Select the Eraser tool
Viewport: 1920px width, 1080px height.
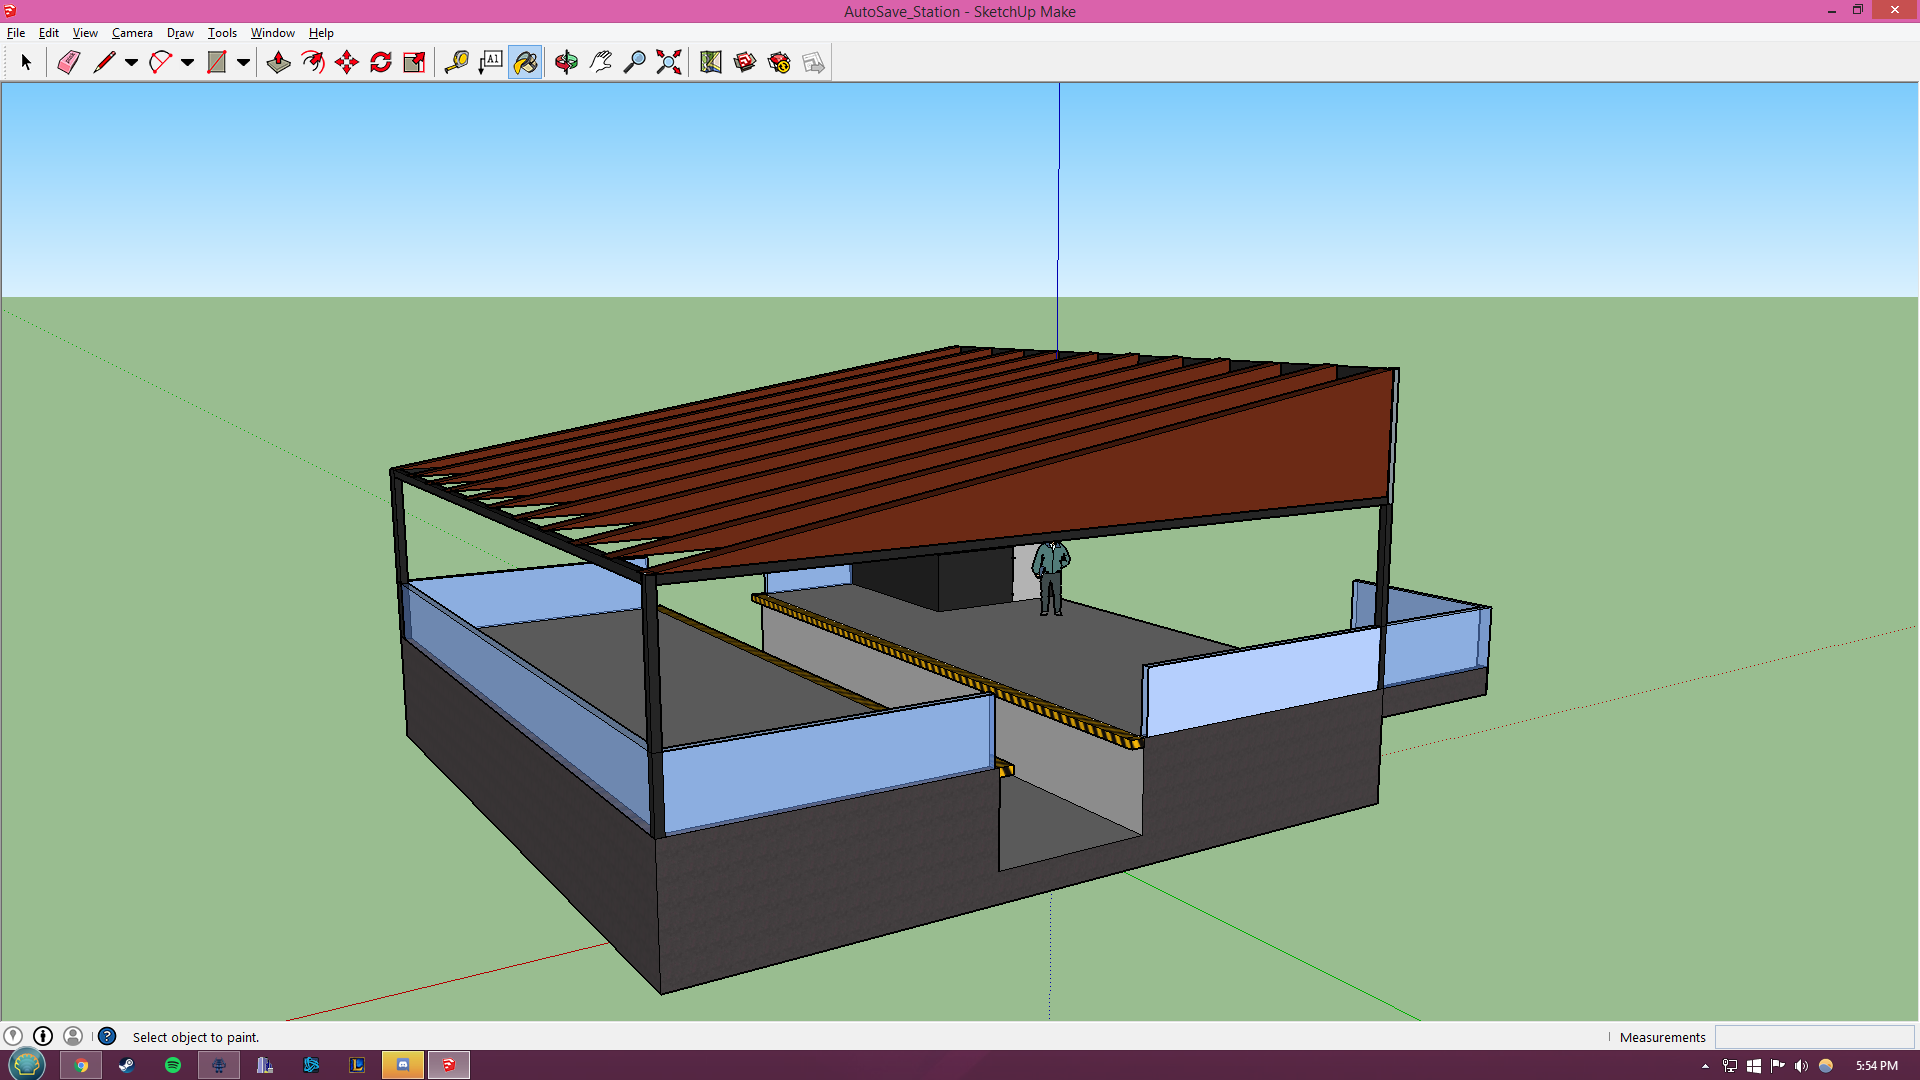pos(68,62)
